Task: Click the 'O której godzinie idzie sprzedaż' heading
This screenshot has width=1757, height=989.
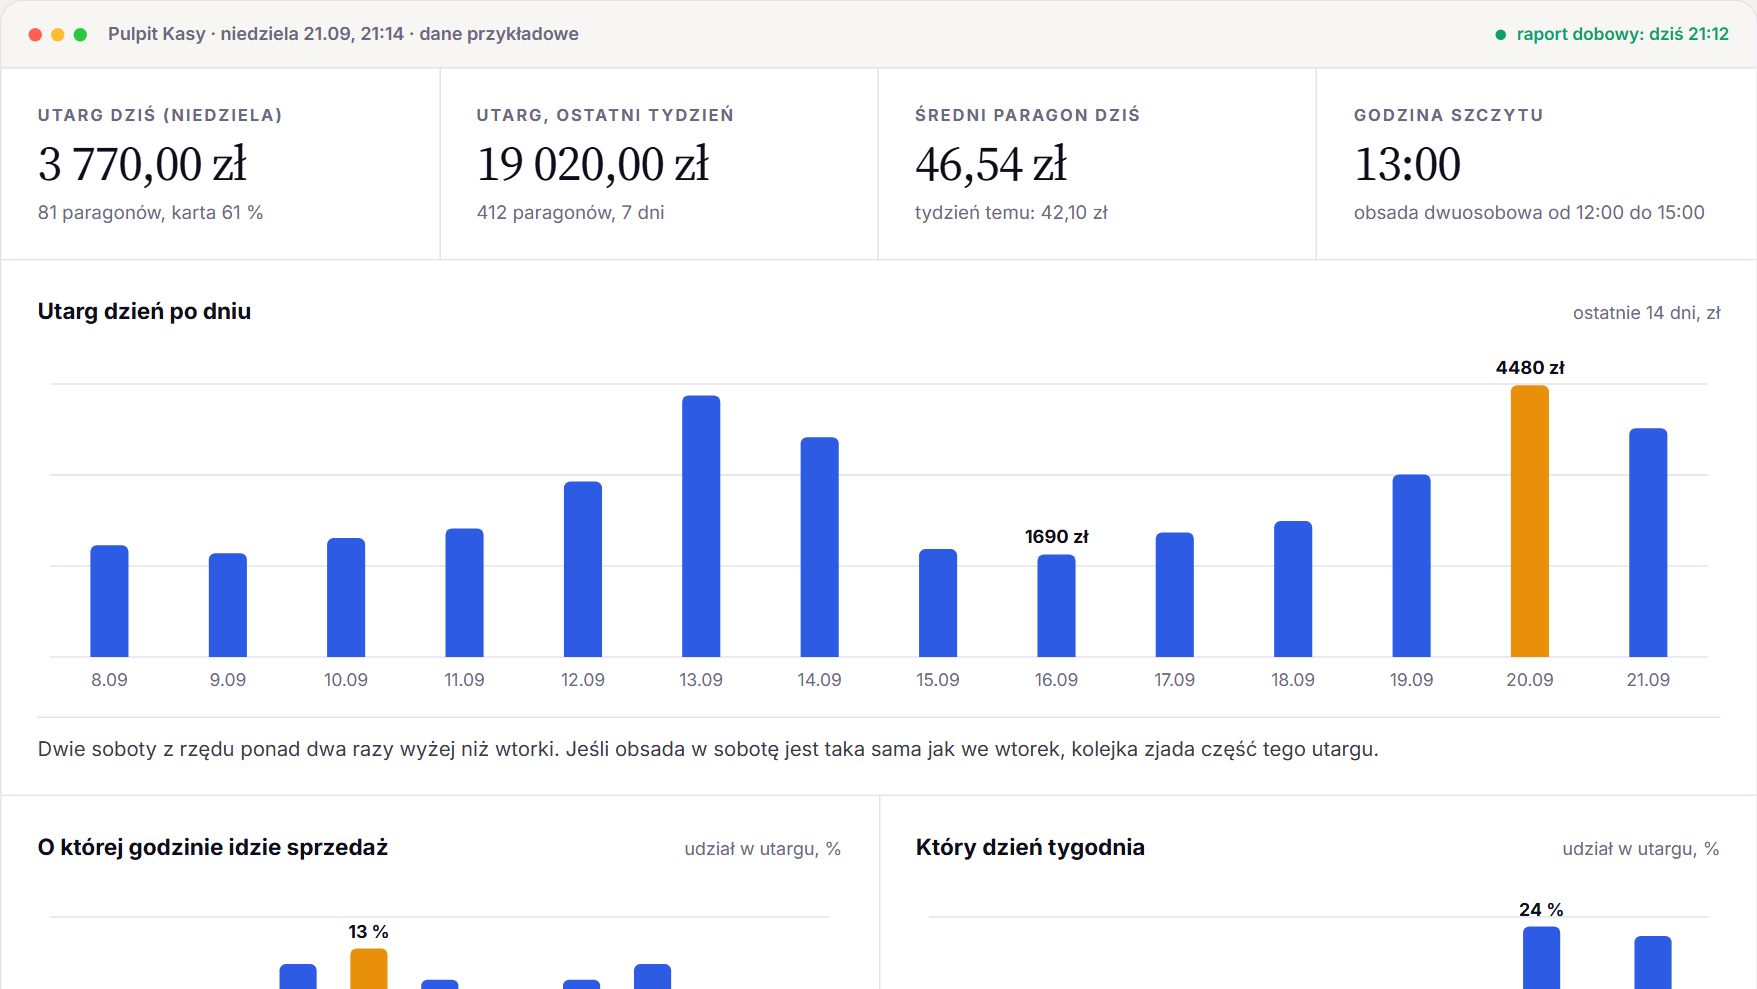Action: pos(213,847)
